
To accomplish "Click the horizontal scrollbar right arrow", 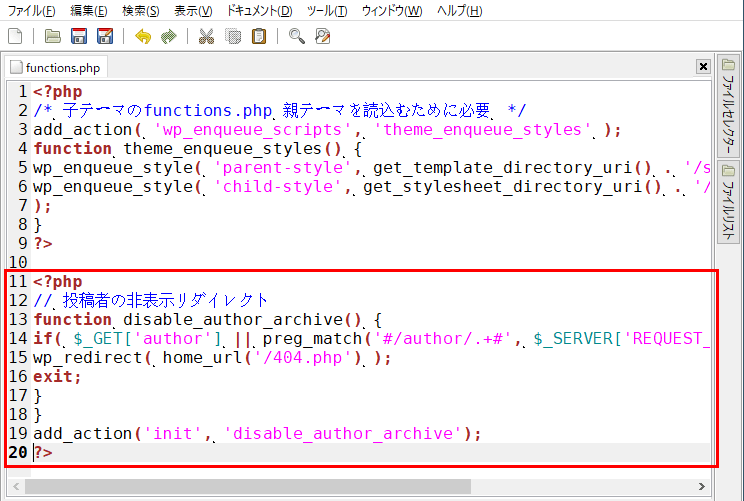I will coord(702,486).
